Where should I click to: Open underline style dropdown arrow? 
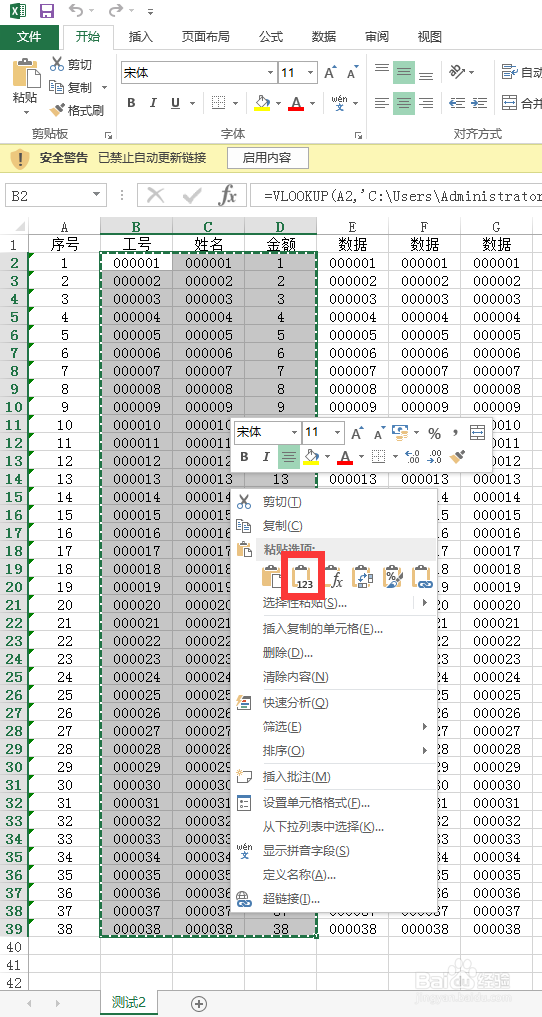point(193,102)
